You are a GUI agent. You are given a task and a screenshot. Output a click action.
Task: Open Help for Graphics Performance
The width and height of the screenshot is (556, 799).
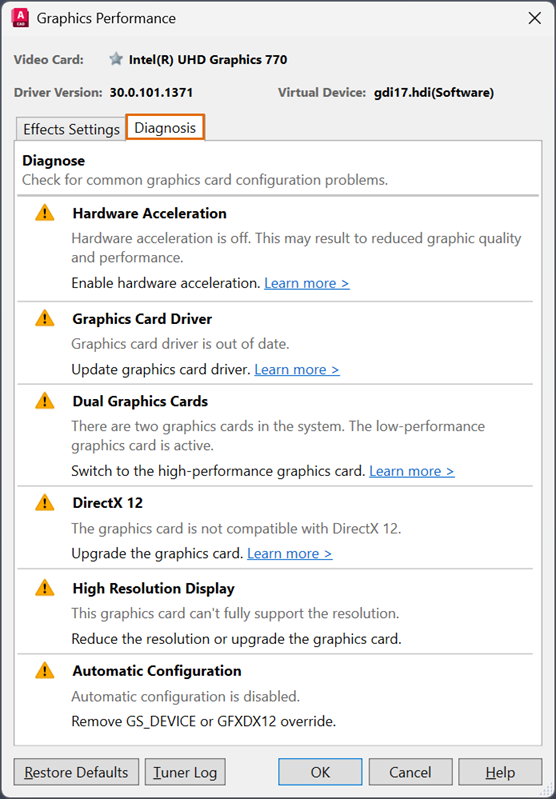tap(500, 772)
